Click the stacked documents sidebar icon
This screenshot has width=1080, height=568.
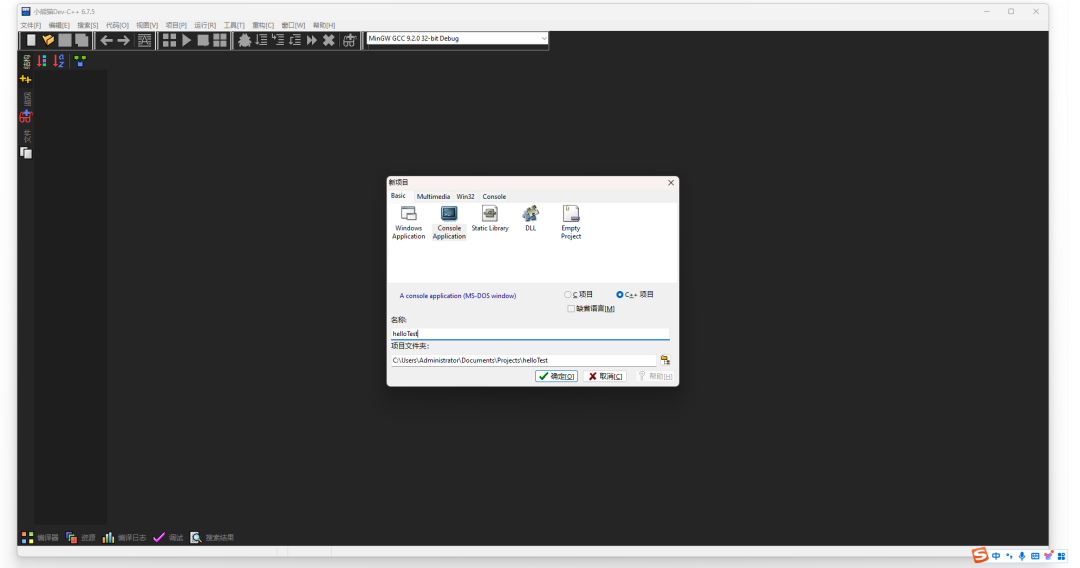pyautogui.click(x=26, y=153)
